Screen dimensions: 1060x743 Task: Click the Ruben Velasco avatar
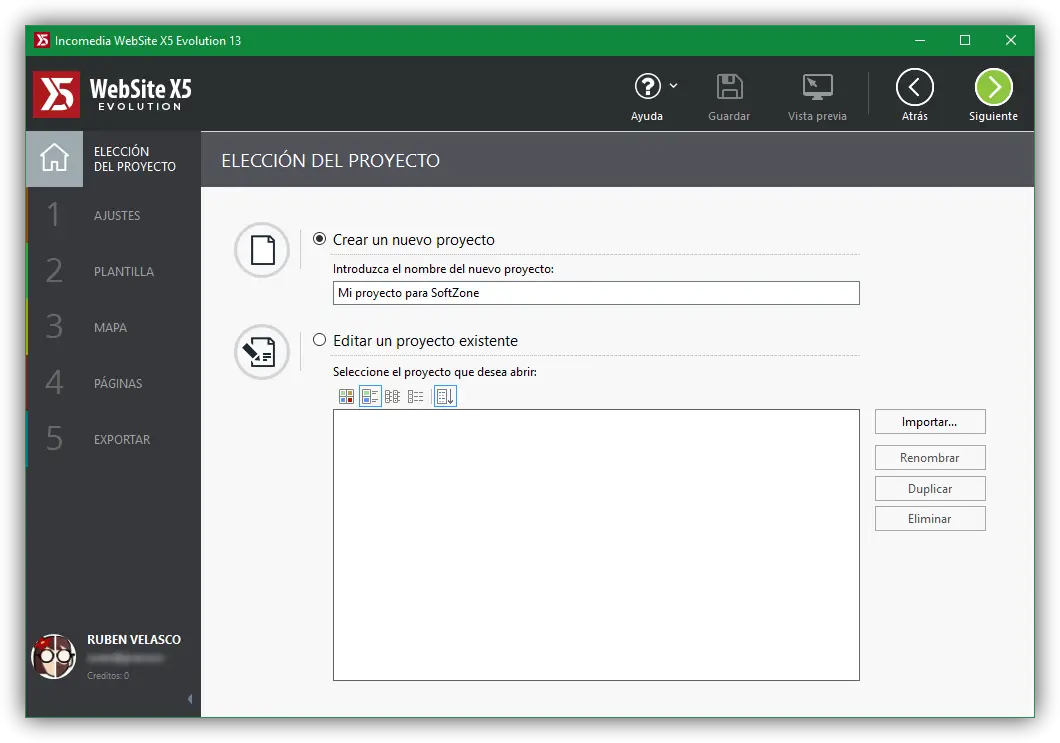click(53, 656)
